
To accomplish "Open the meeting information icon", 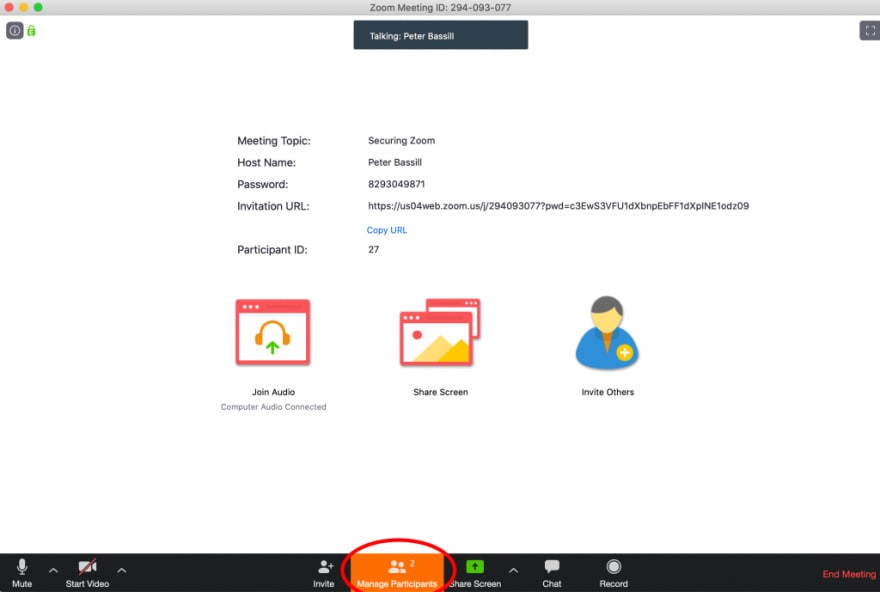I will (x=15, y=30).
